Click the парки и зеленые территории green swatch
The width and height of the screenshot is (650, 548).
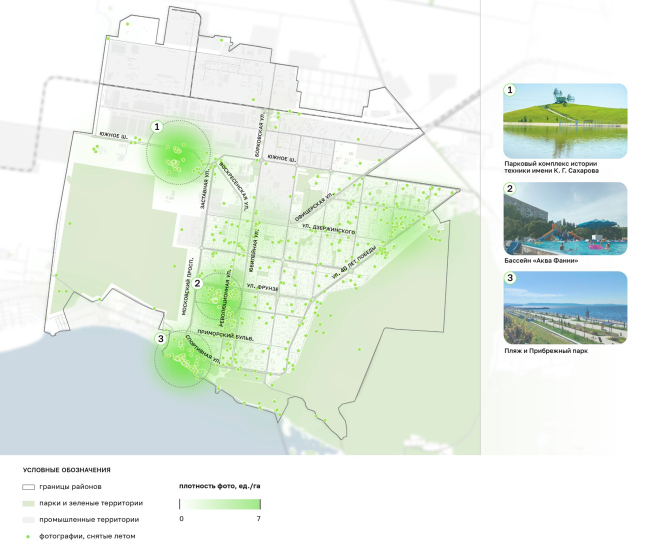[x=26, y=503]
